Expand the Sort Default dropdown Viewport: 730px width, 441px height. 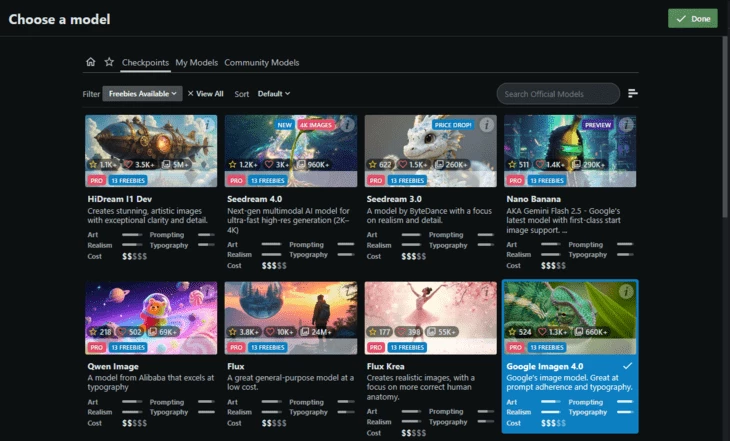(x=274, y=93)
